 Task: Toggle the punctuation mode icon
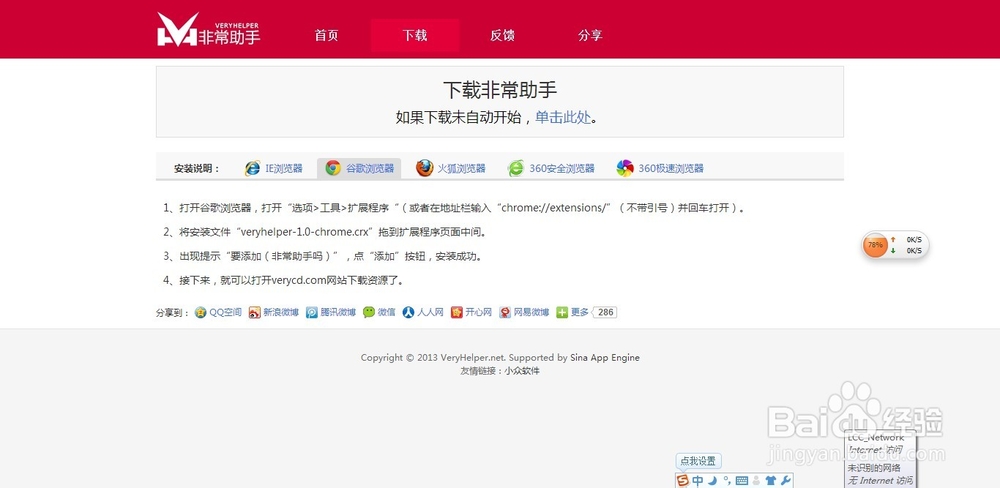726,480
